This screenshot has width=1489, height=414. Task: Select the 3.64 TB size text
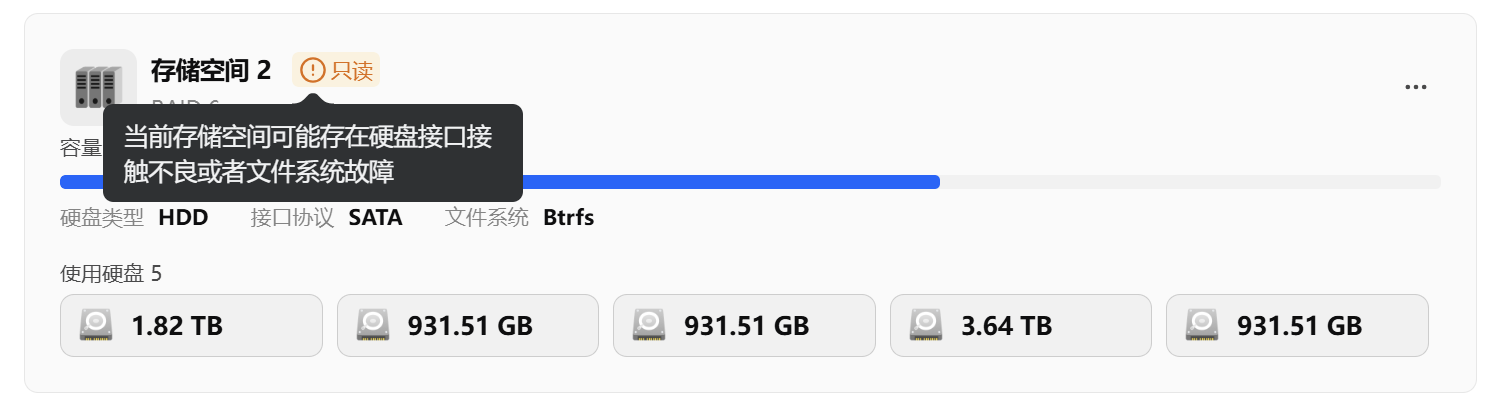[x=1006, y=325]
